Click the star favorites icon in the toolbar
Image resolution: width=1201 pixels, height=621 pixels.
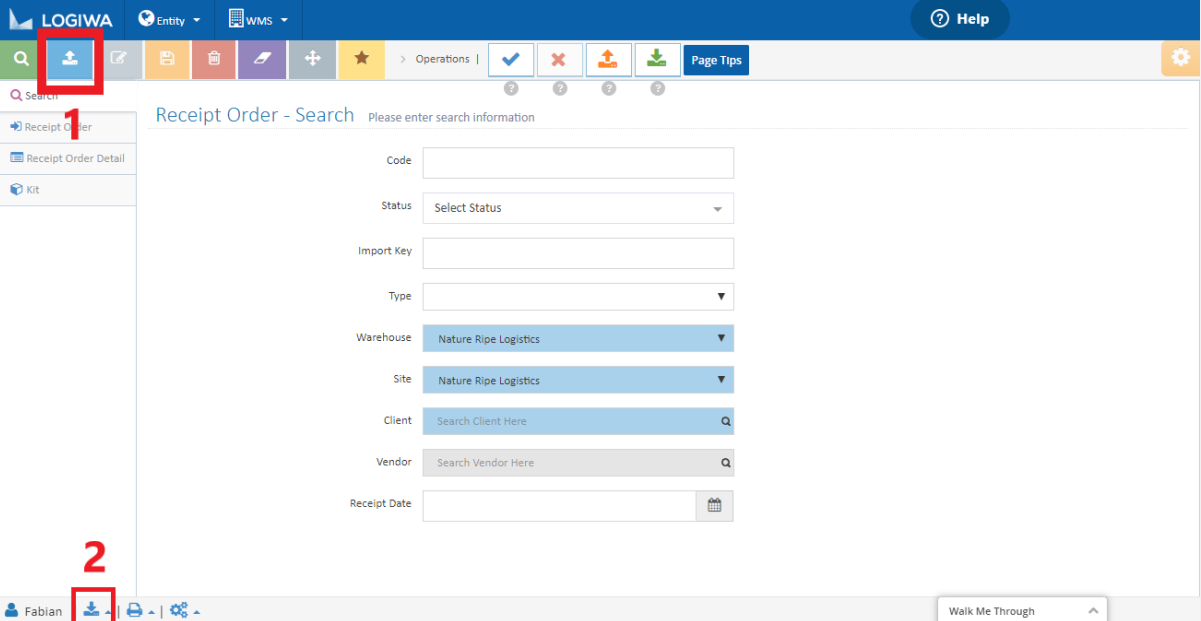[361, 59]
